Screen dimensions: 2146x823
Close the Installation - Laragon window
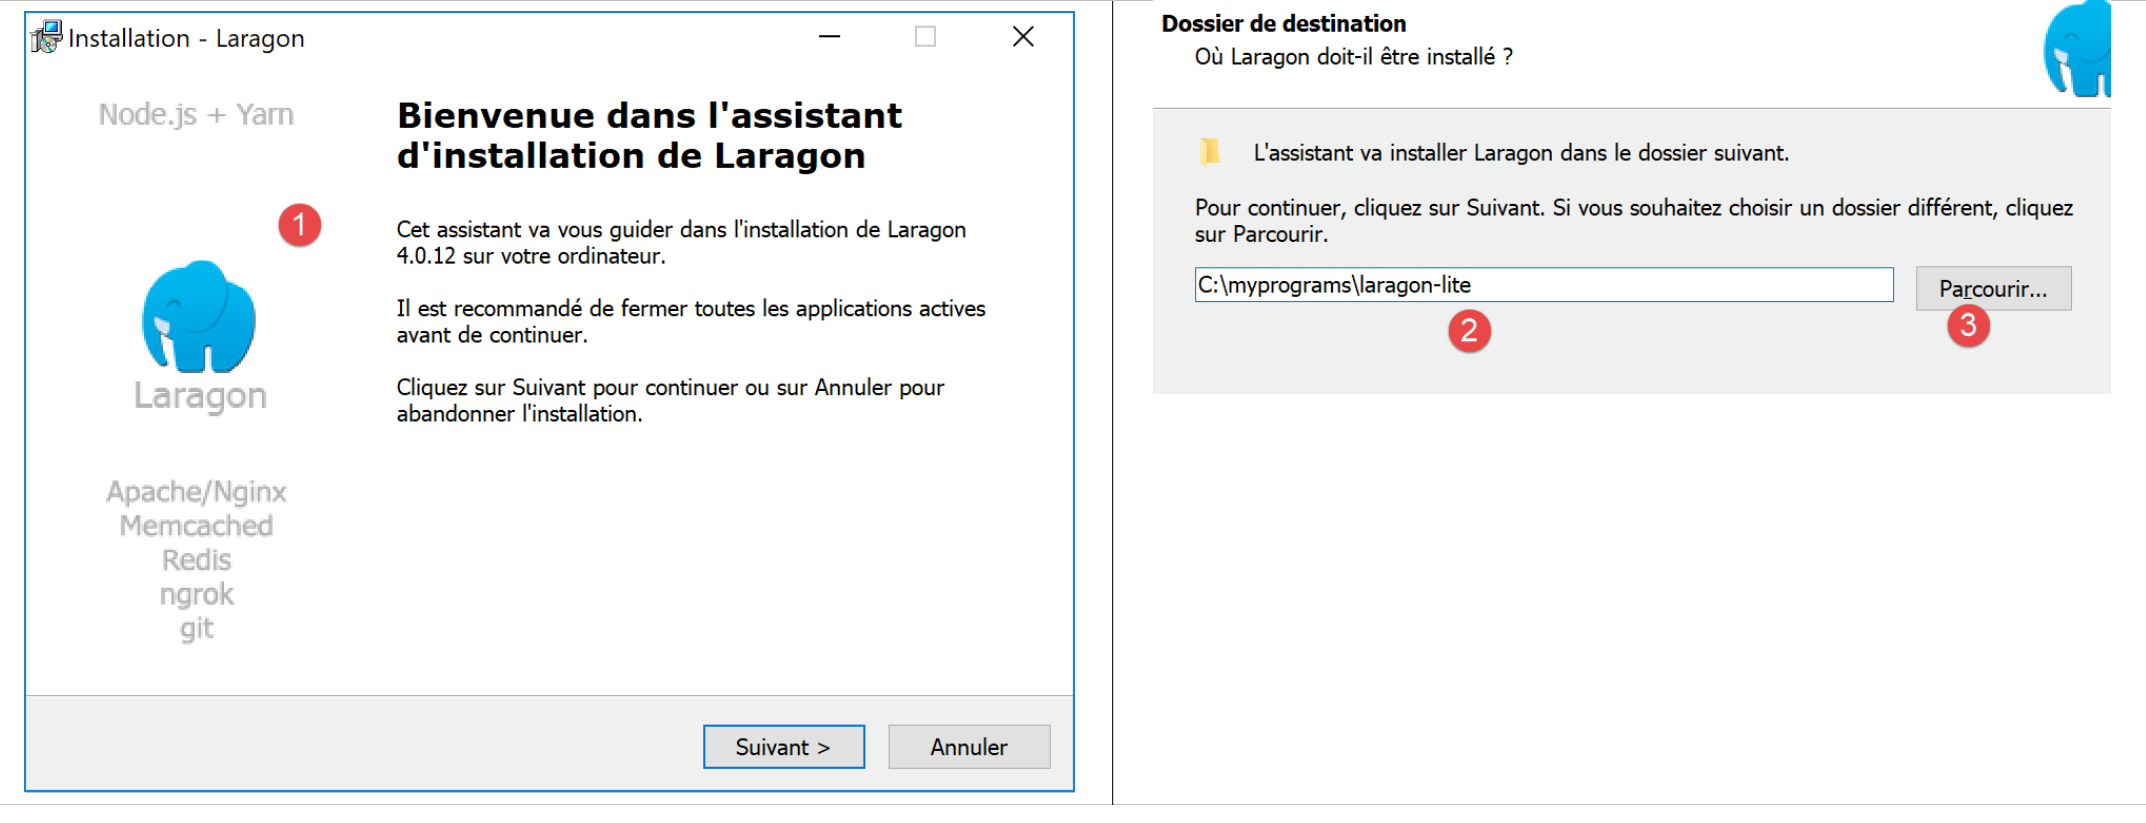[1022, 37]
